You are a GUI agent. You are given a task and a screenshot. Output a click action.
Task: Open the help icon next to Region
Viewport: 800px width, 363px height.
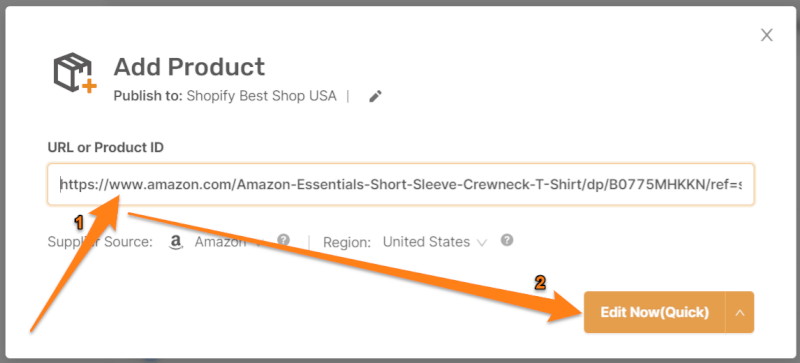[507, 240]
